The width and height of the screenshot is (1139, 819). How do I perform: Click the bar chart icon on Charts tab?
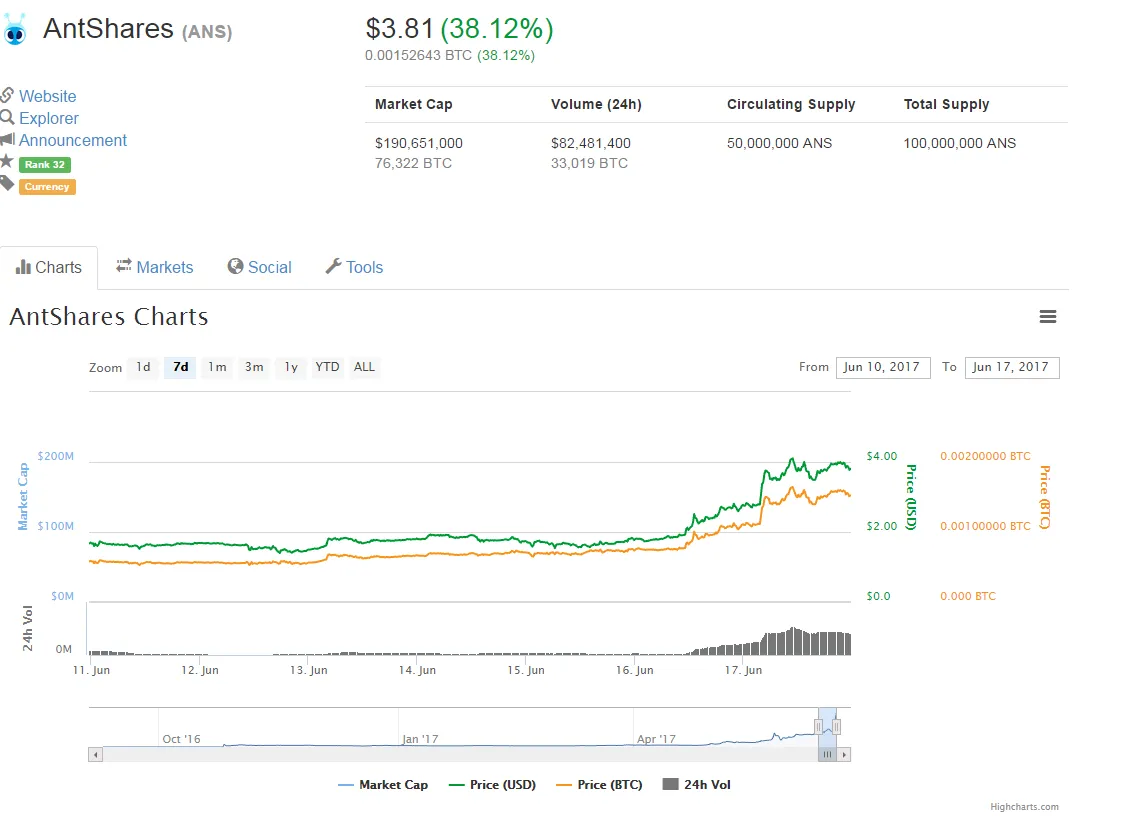click(23, 267)
